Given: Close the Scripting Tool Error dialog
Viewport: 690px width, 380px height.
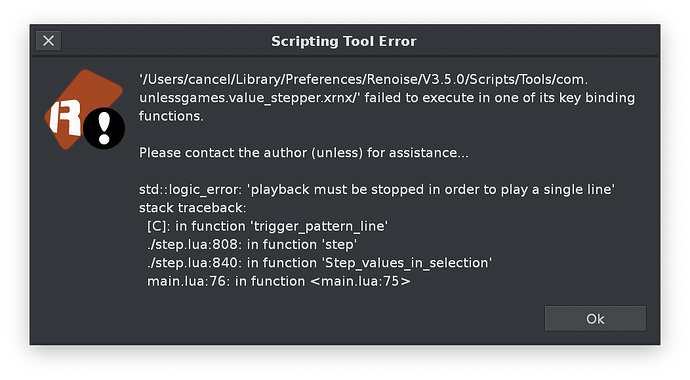Looking at the screenshot, I should coord(48,41).
